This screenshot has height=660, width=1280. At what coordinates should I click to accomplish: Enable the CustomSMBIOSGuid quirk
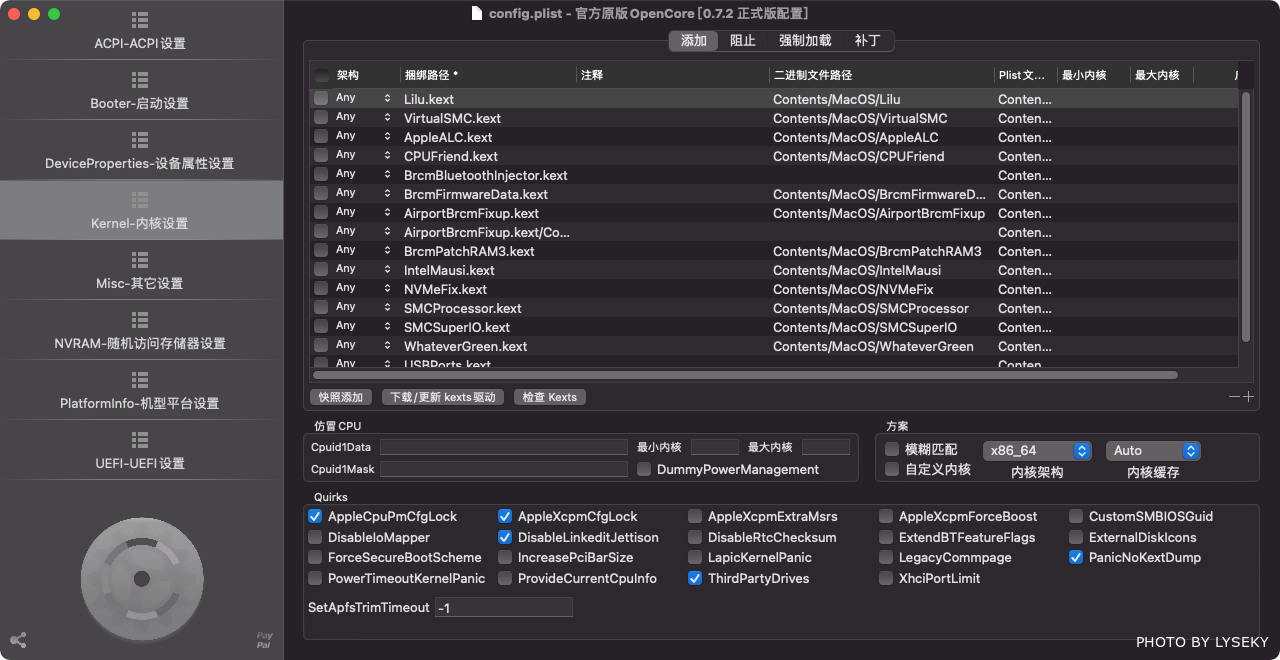pyautogui.click(x=1076, y=516)
